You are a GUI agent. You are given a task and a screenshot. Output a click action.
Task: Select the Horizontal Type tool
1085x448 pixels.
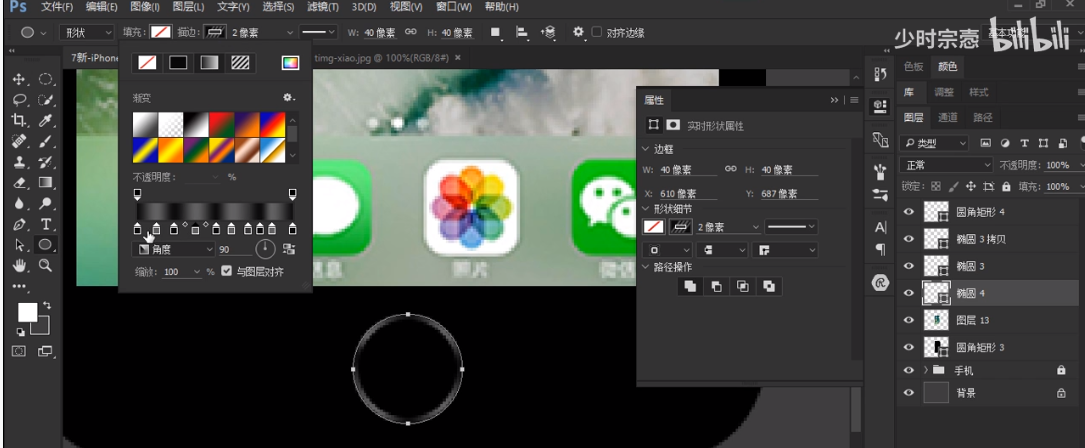(46, 224)
